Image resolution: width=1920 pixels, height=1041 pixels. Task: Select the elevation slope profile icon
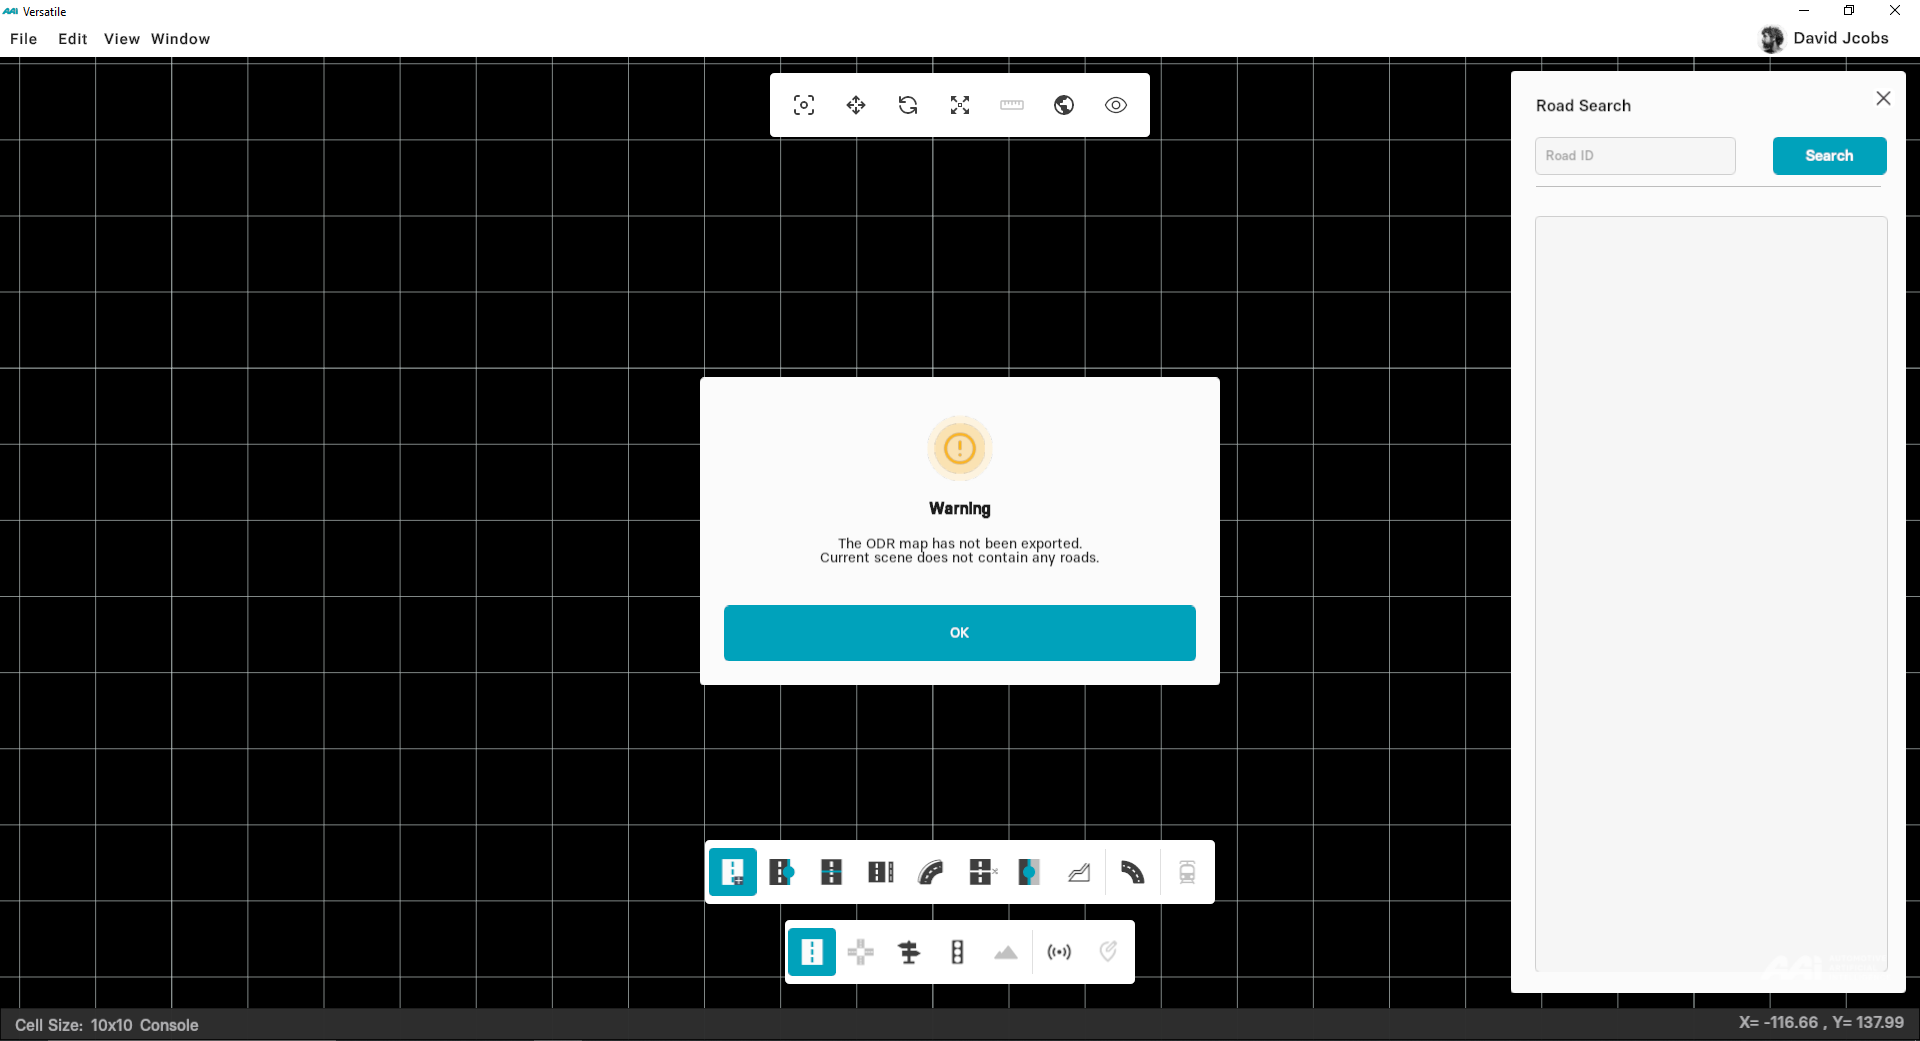[x=1079, y=872]
